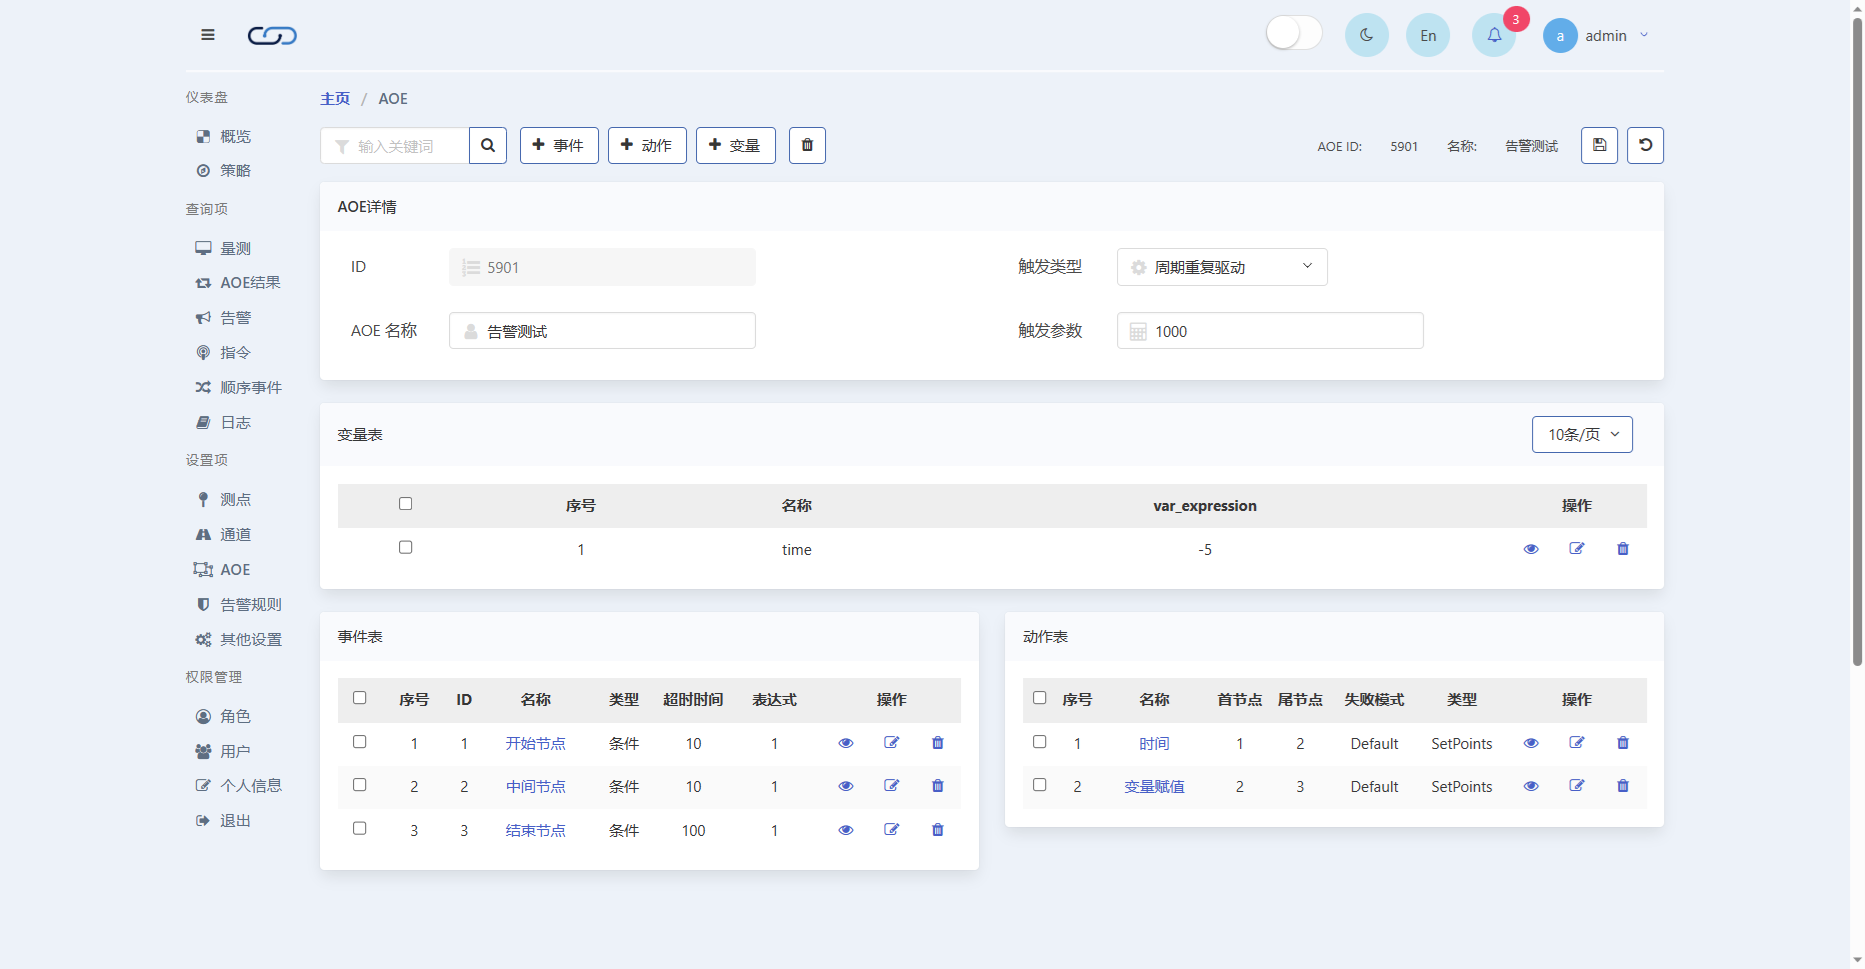The width and height of the screenshot is (1865, 969).
Task: Delete the 变量赋值 action row
Action: click(1623, 786)
